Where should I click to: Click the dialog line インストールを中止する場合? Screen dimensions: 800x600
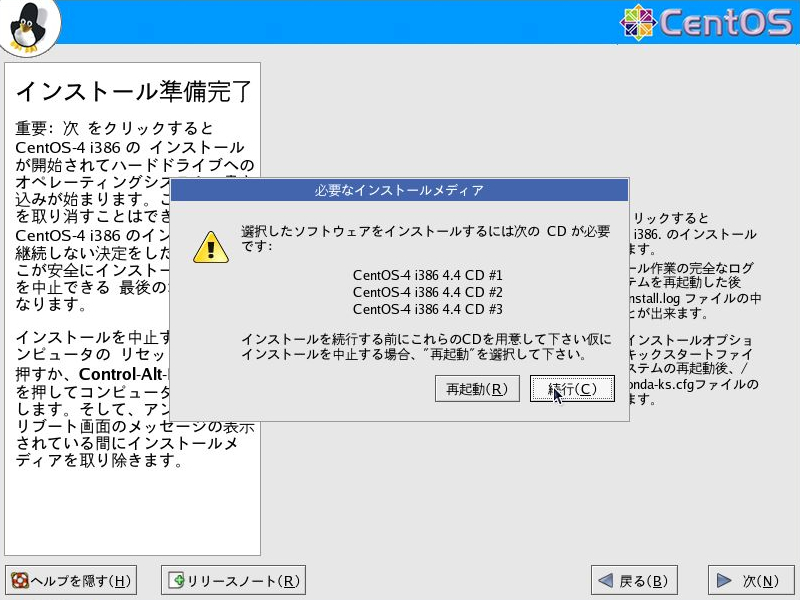coord(414,354)
